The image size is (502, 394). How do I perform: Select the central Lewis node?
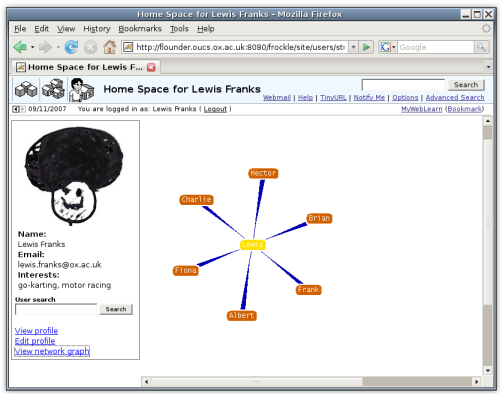point(253,245)
